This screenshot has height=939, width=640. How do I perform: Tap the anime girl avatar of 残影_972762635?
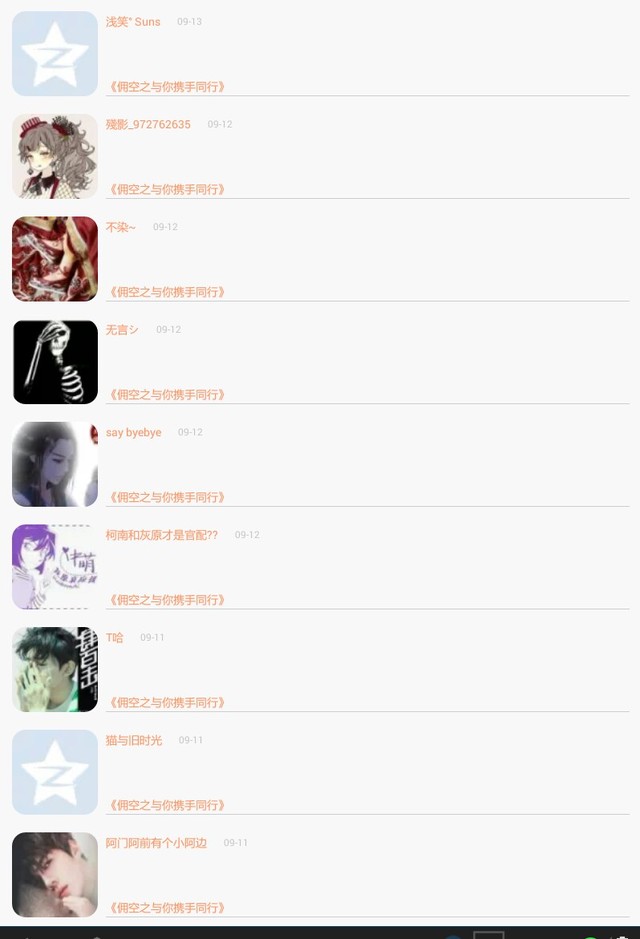(54, 156)
